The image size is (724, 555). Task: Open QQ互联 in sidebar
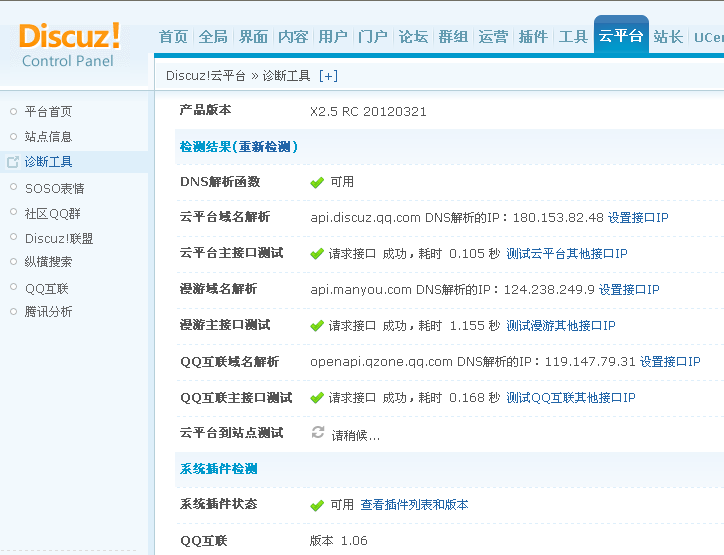(47, 289)
